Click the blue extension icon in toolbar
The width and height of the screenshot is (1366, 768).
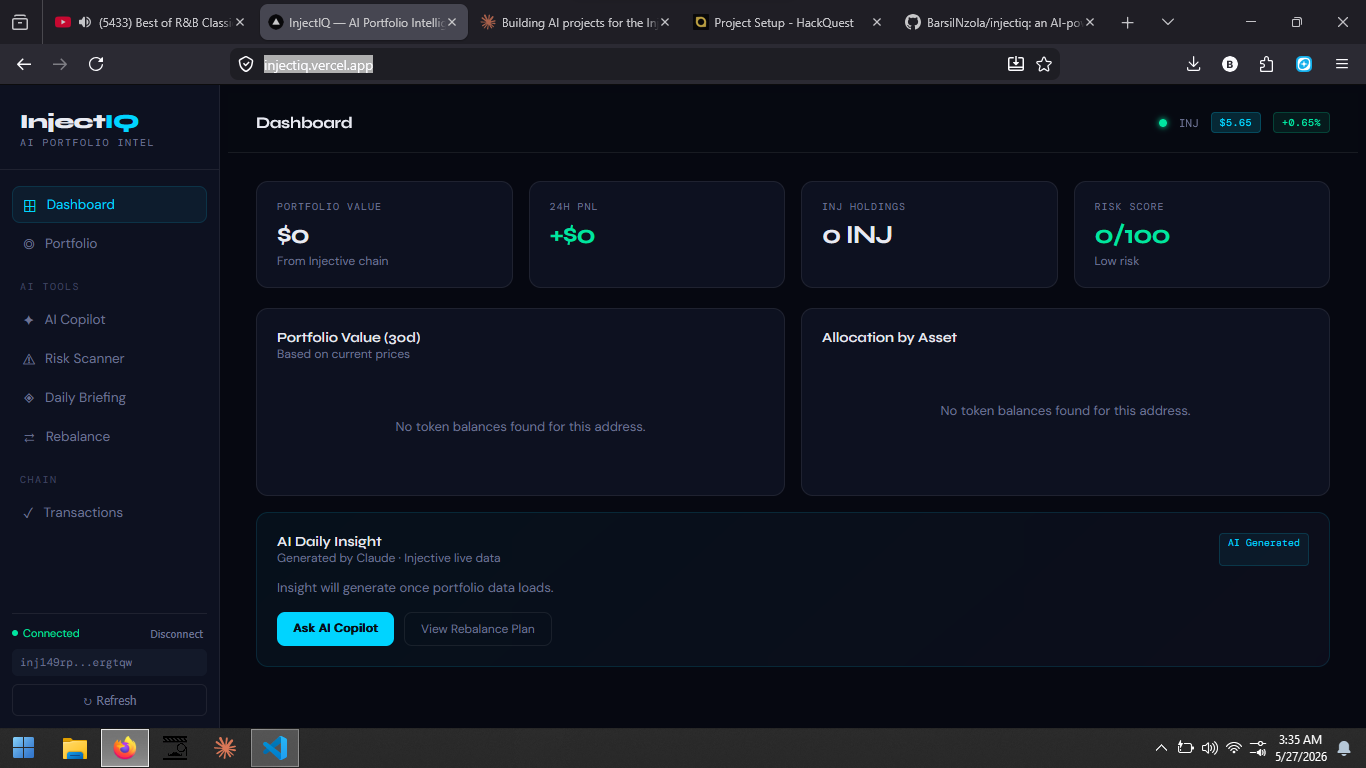1304,64
